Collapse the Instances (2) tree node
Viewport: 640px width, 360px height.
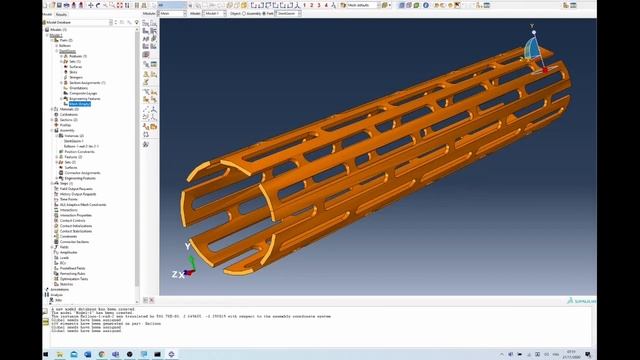(x=57, y=136)
